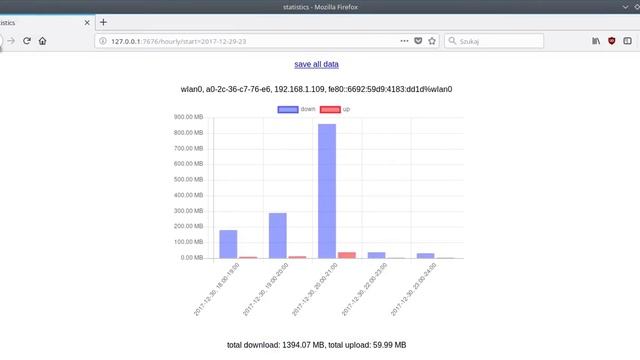Toggle the sidebar view icon
The height and width of the screenshot is (360, 640).
coord(627,41)
